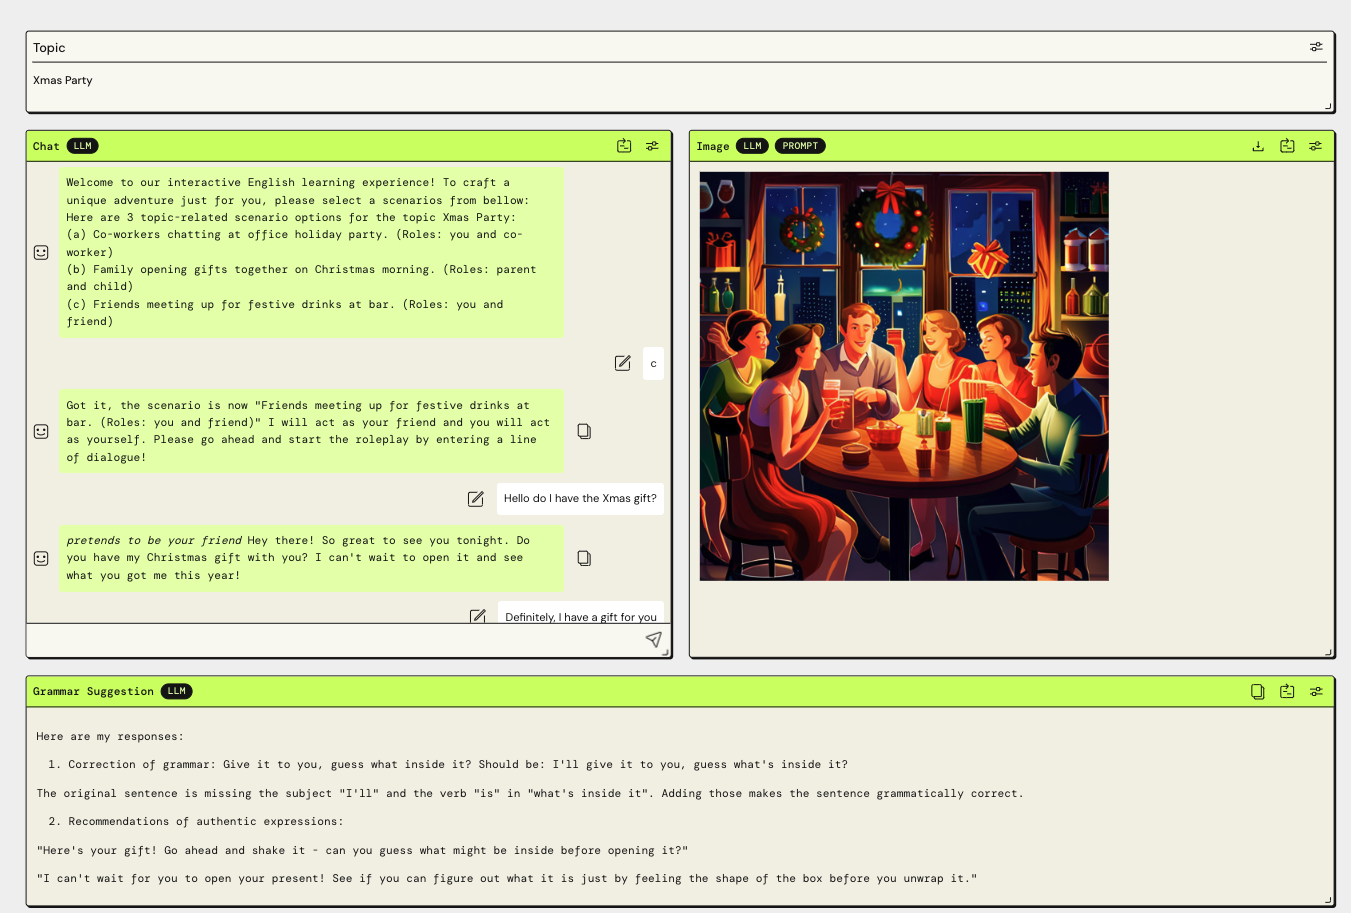Click "The original sentence is missing the subject" explanation
Image resolution: width=1351 pixels, height=913 pixels.
tap(530, 793)
